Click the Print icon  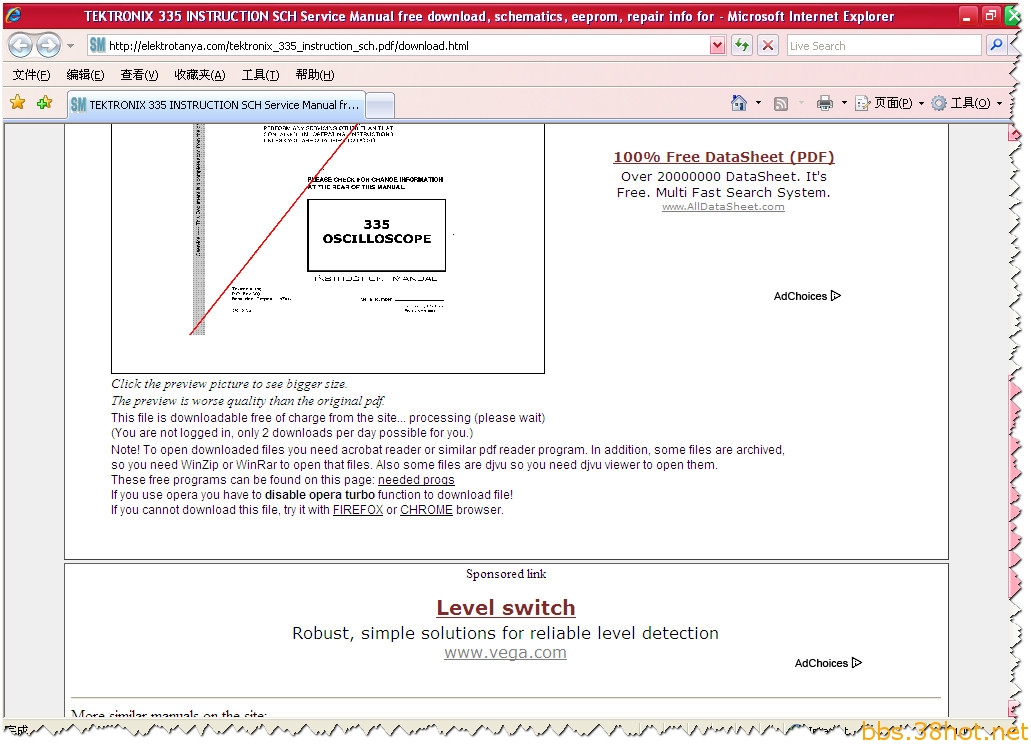[825, 103]
